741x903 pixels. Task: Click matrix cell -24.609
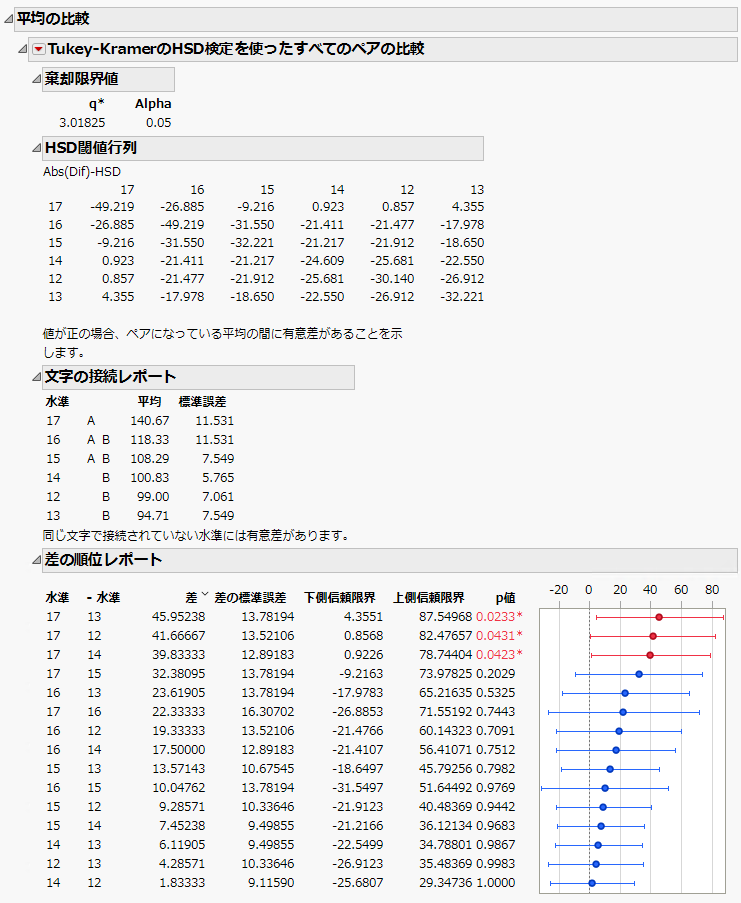[x=322, y=261]
